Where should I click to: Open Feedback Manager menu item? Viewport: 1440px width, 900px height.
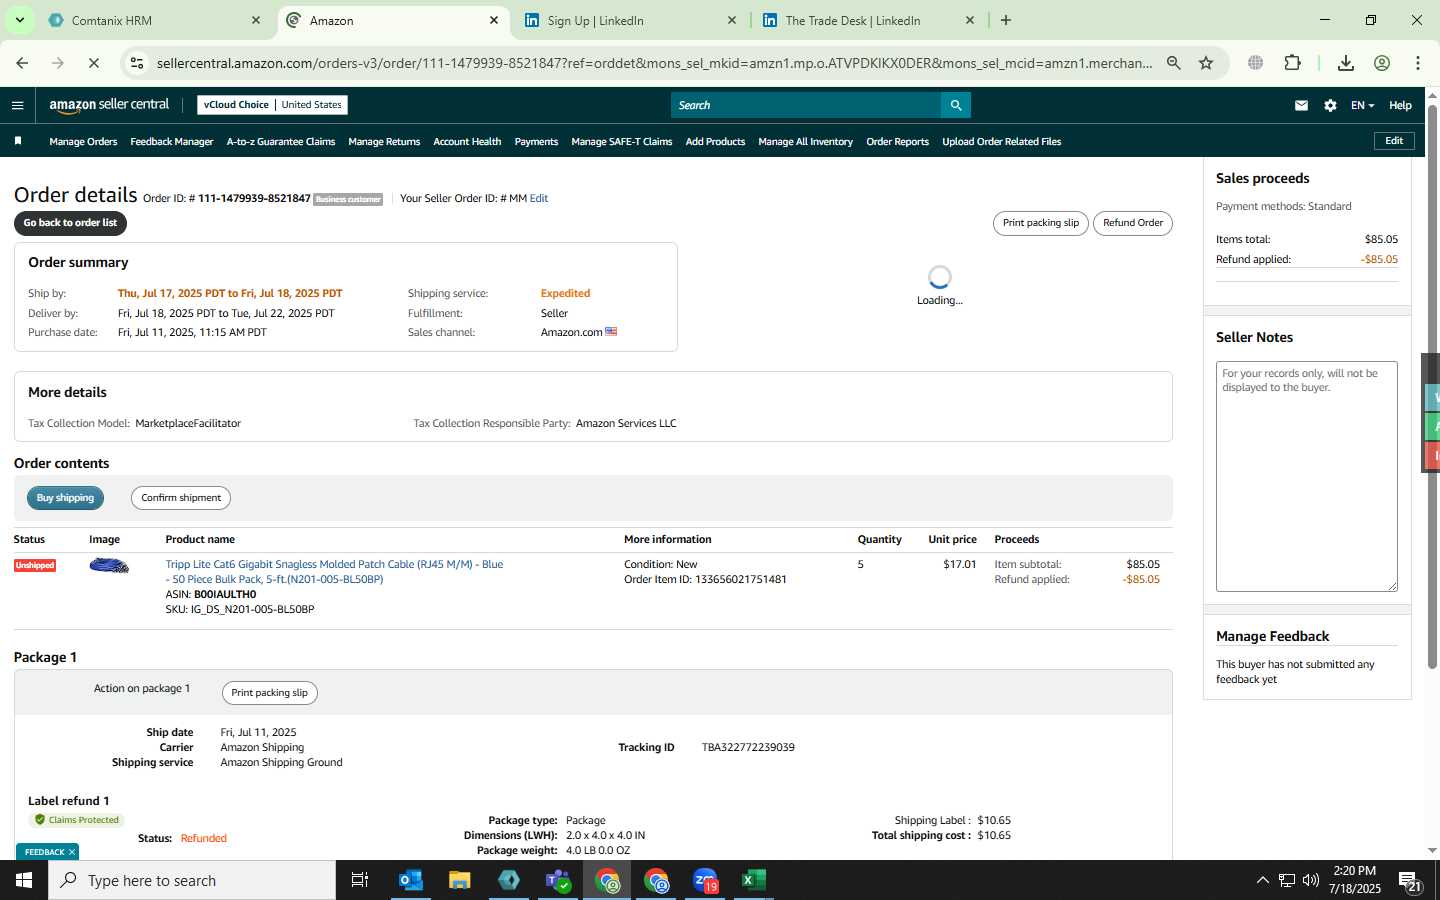(171, 142)
